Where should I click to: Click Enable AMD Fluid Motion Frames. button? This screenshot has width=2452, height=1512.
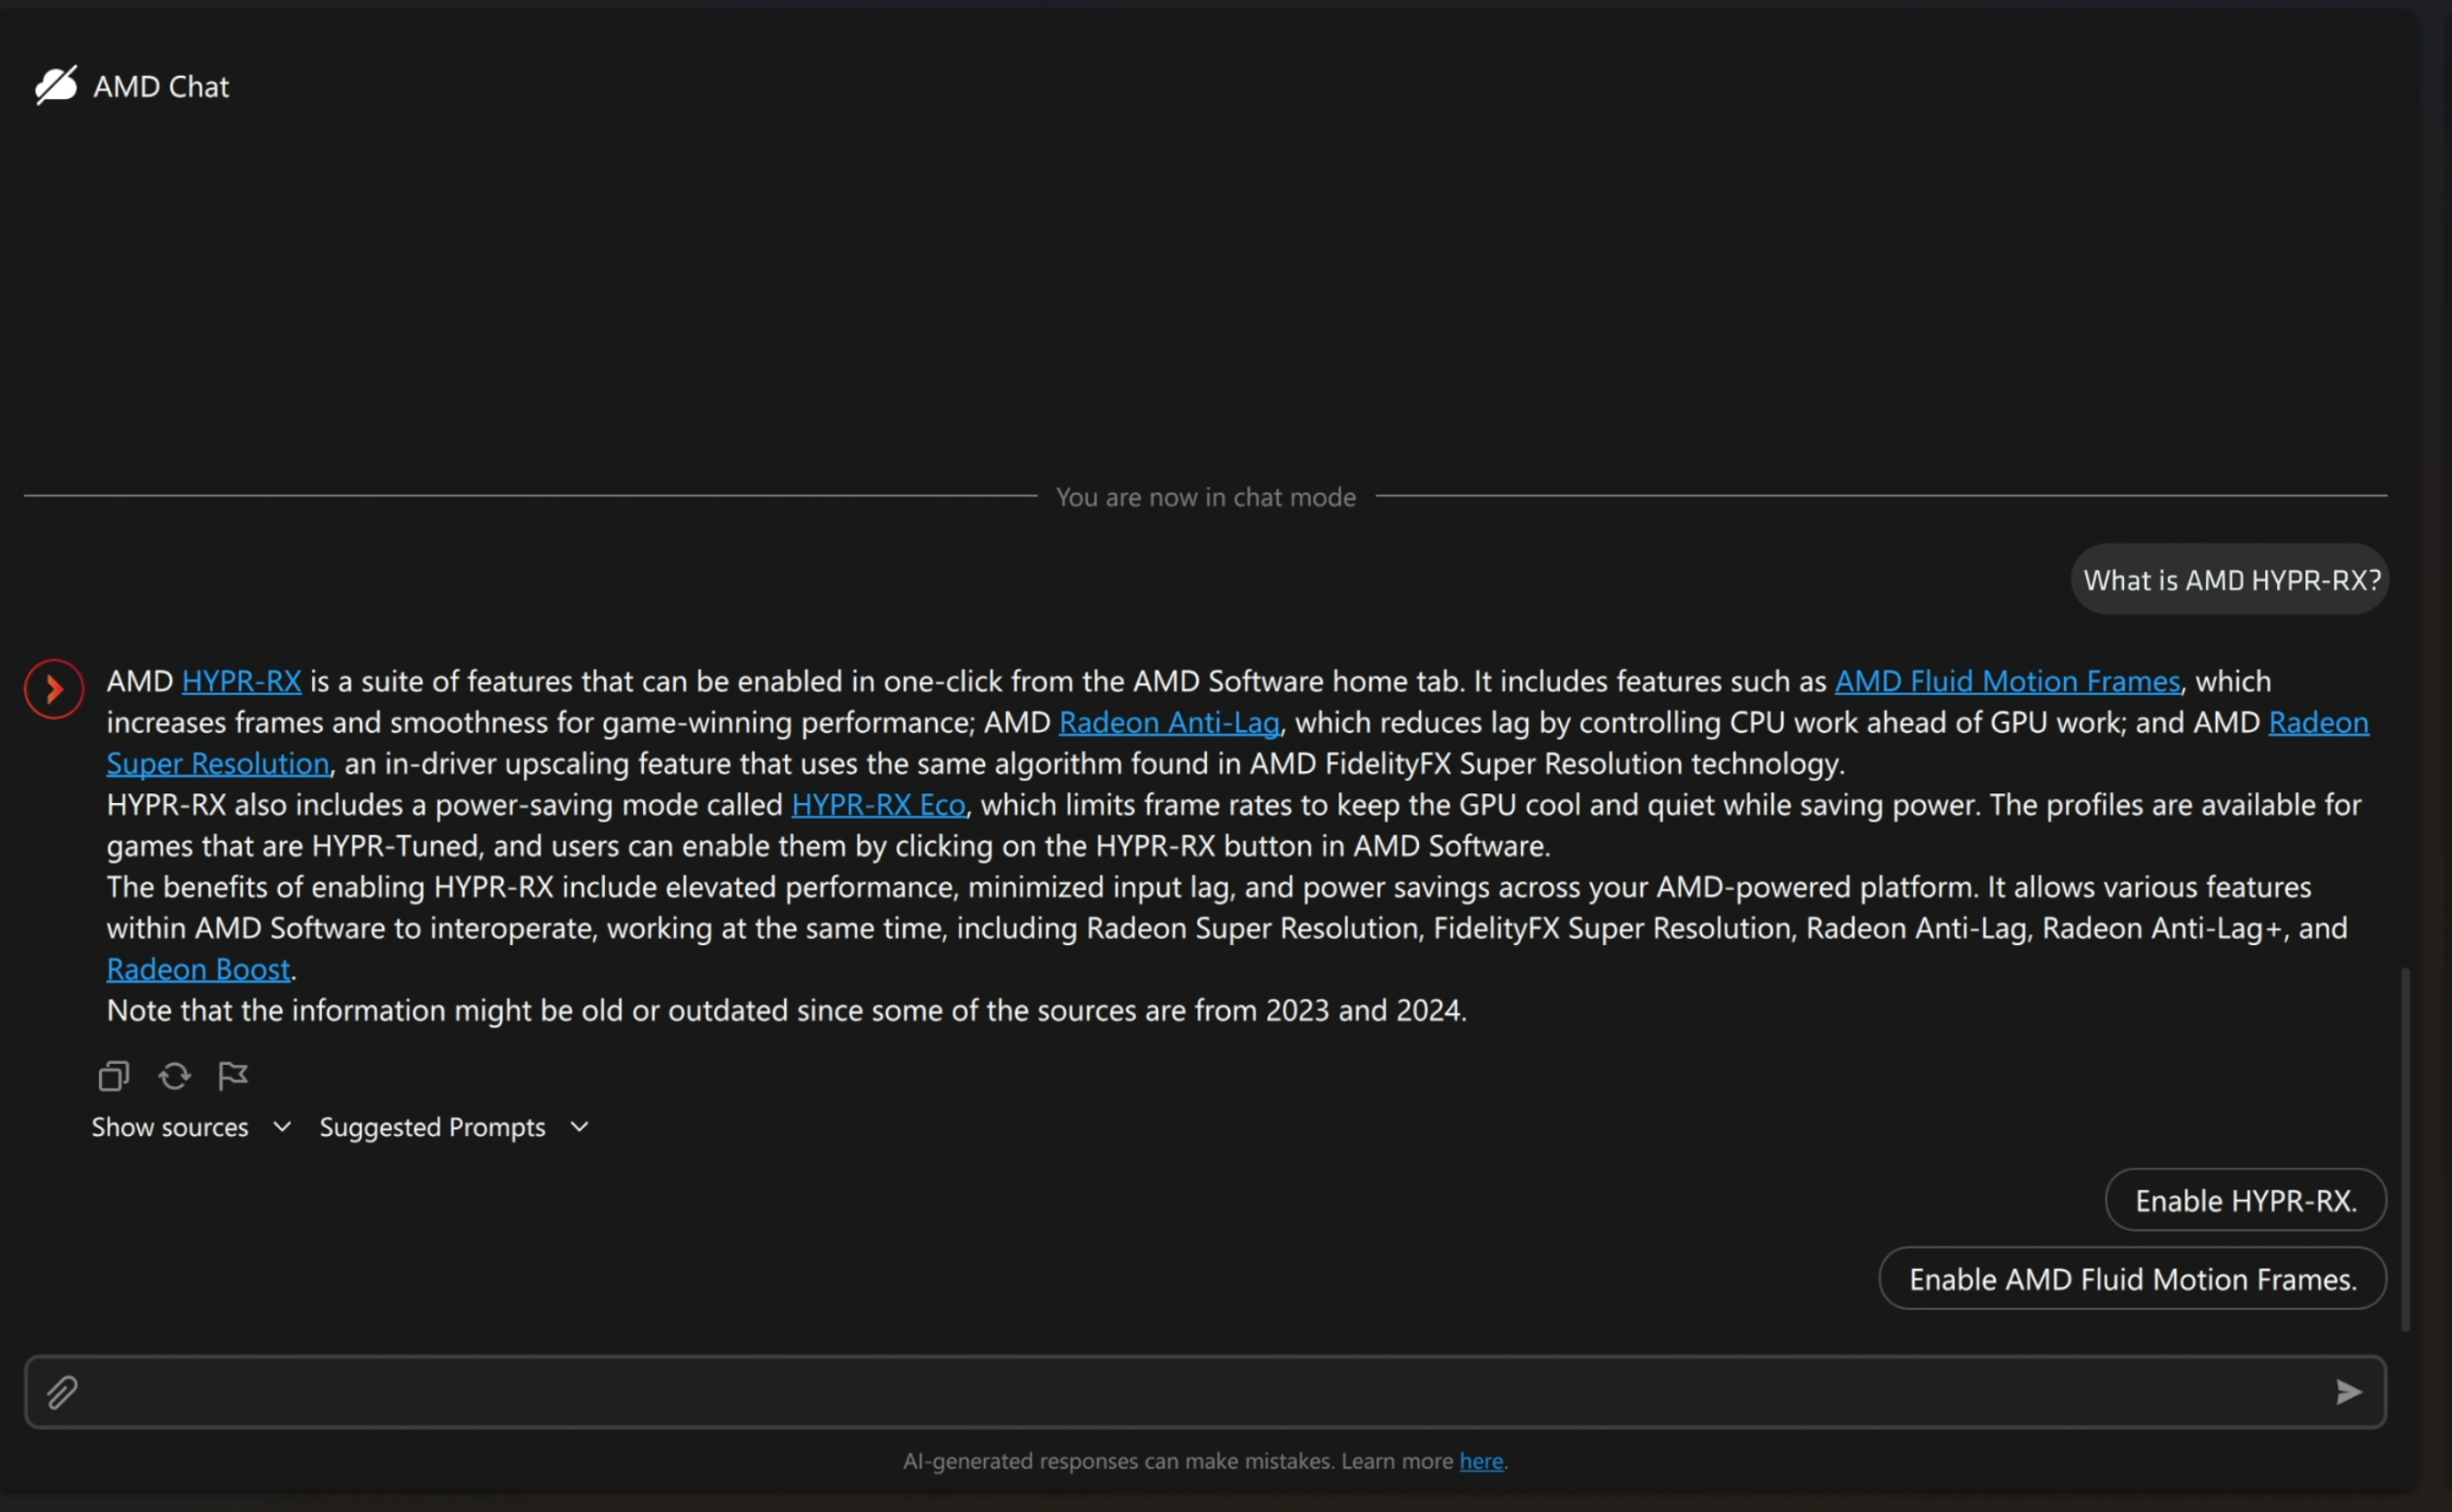click(x=2132, y=1279)
